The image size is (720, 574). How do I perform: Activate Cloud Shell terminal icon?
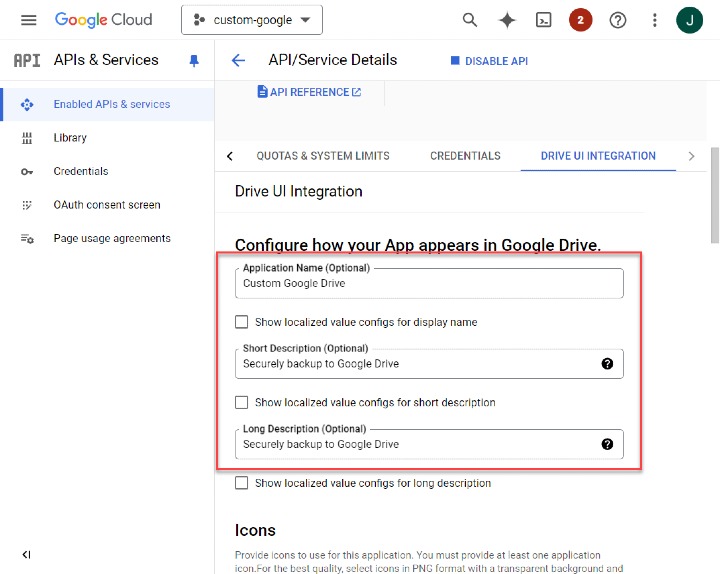pos(544,20)
